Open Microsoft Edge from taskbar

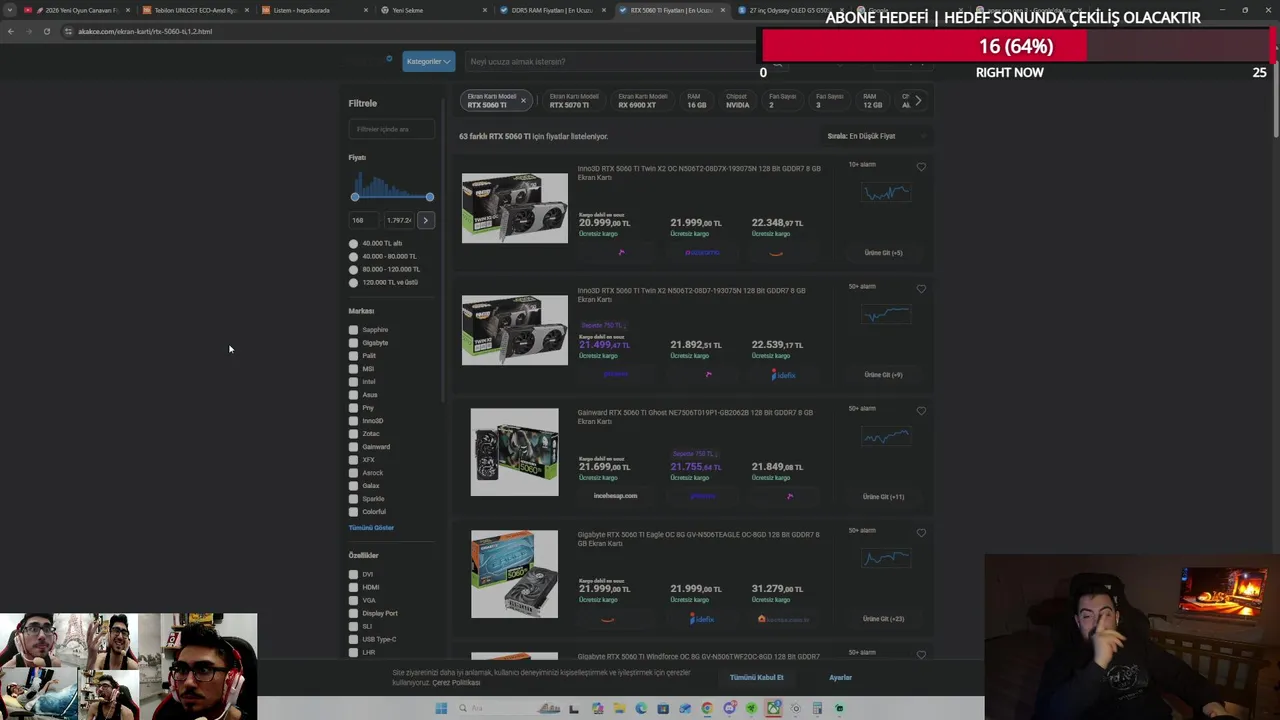641,708
